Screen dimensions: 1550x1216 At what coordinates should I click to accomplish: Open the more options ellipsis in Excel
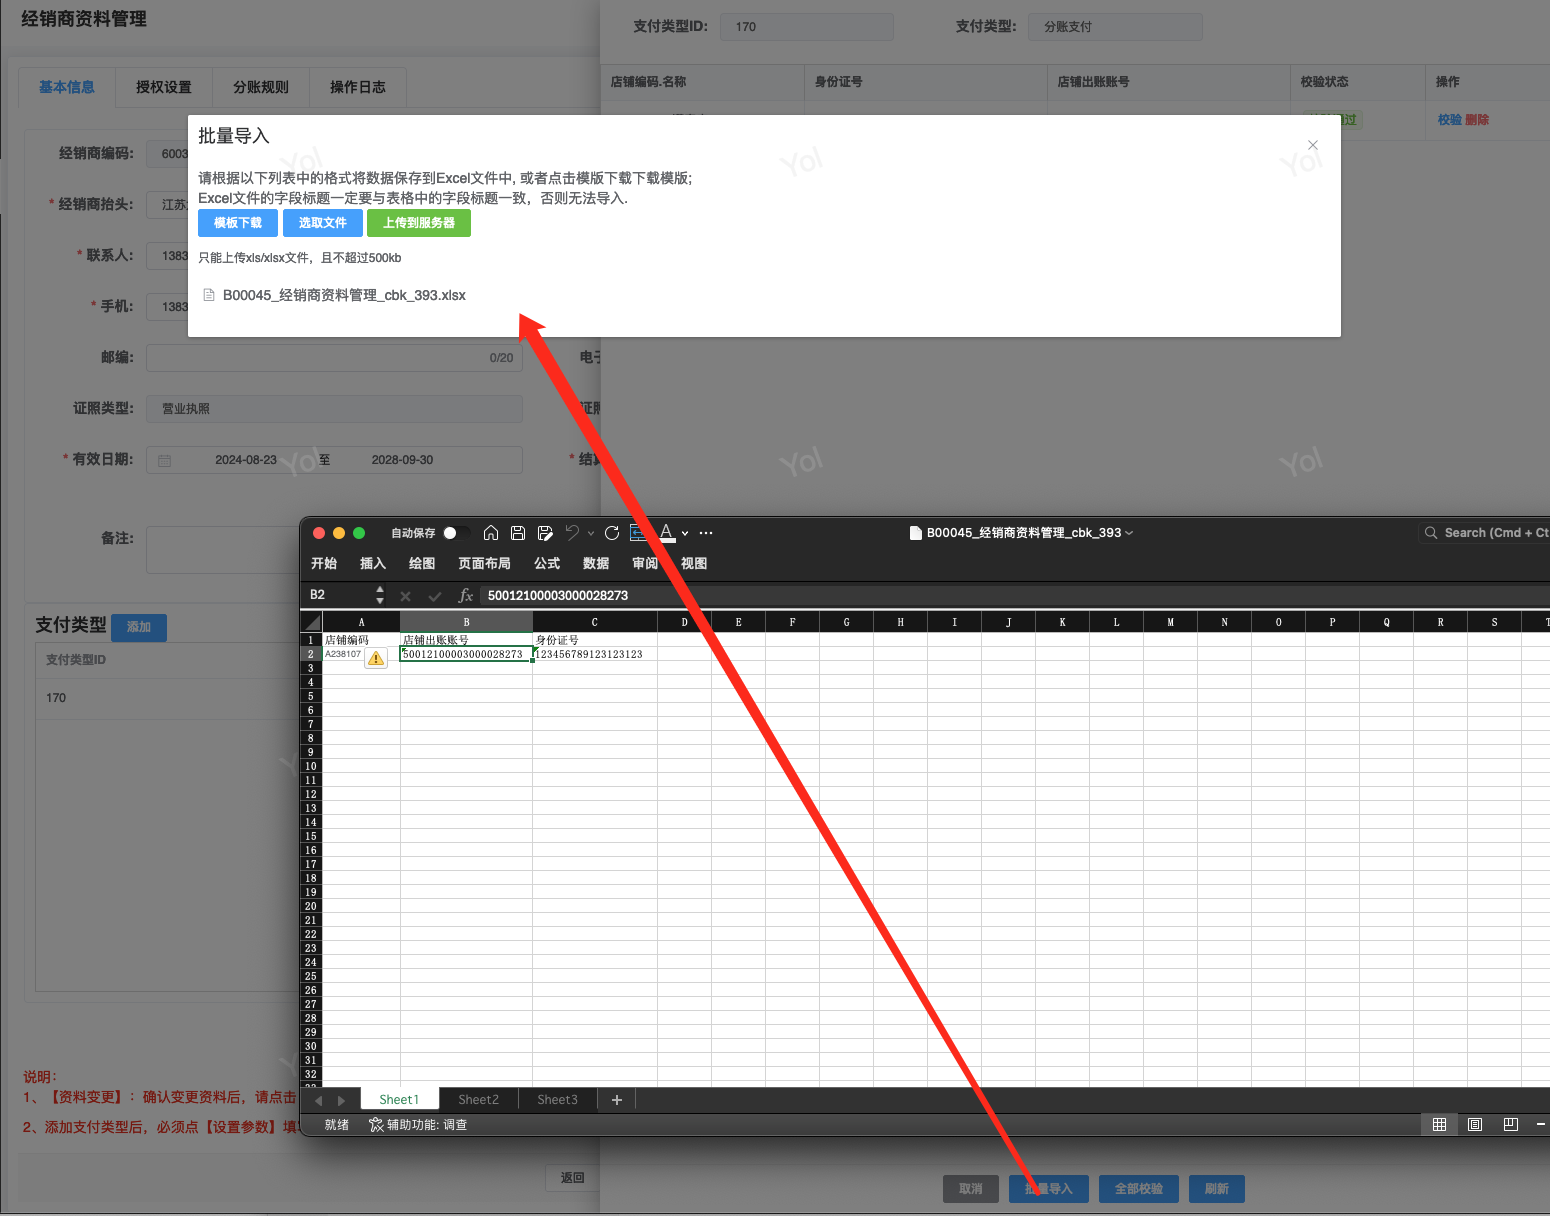pos(706,533)
